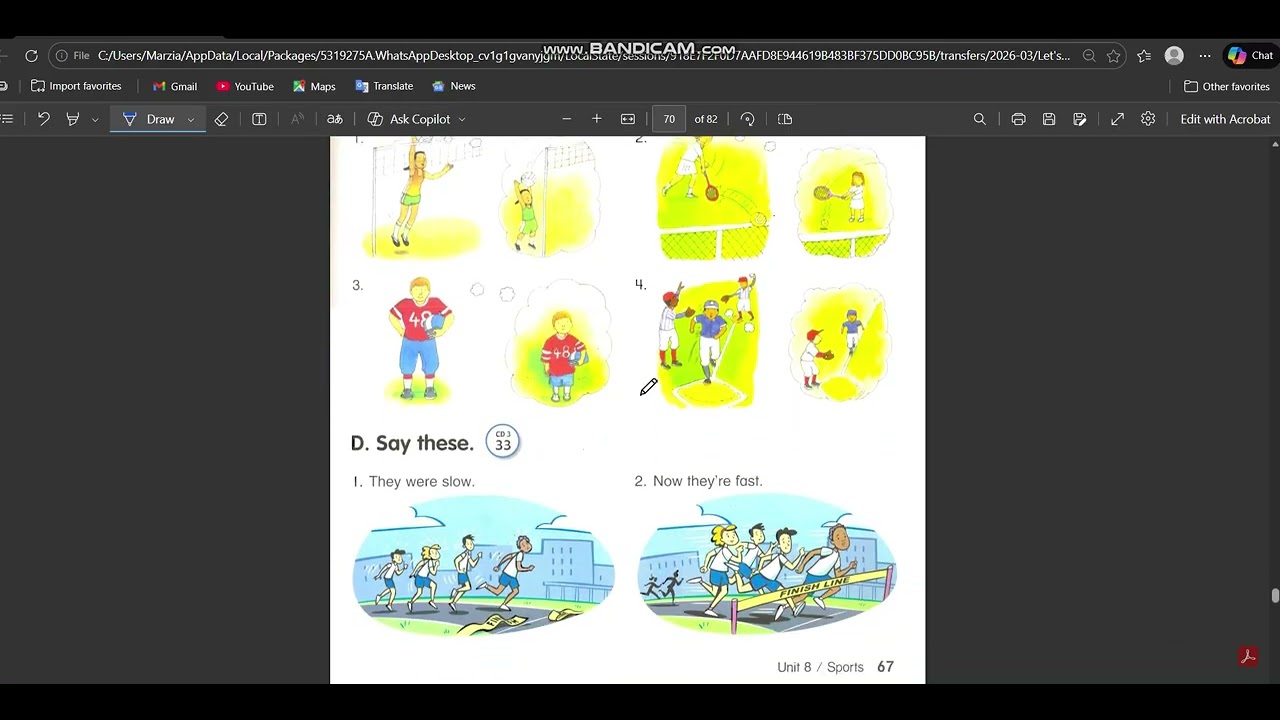The height and width of the screenshot is (720, 1280).
Task: Open PDF find search icon
Action: tap(980, 119)
